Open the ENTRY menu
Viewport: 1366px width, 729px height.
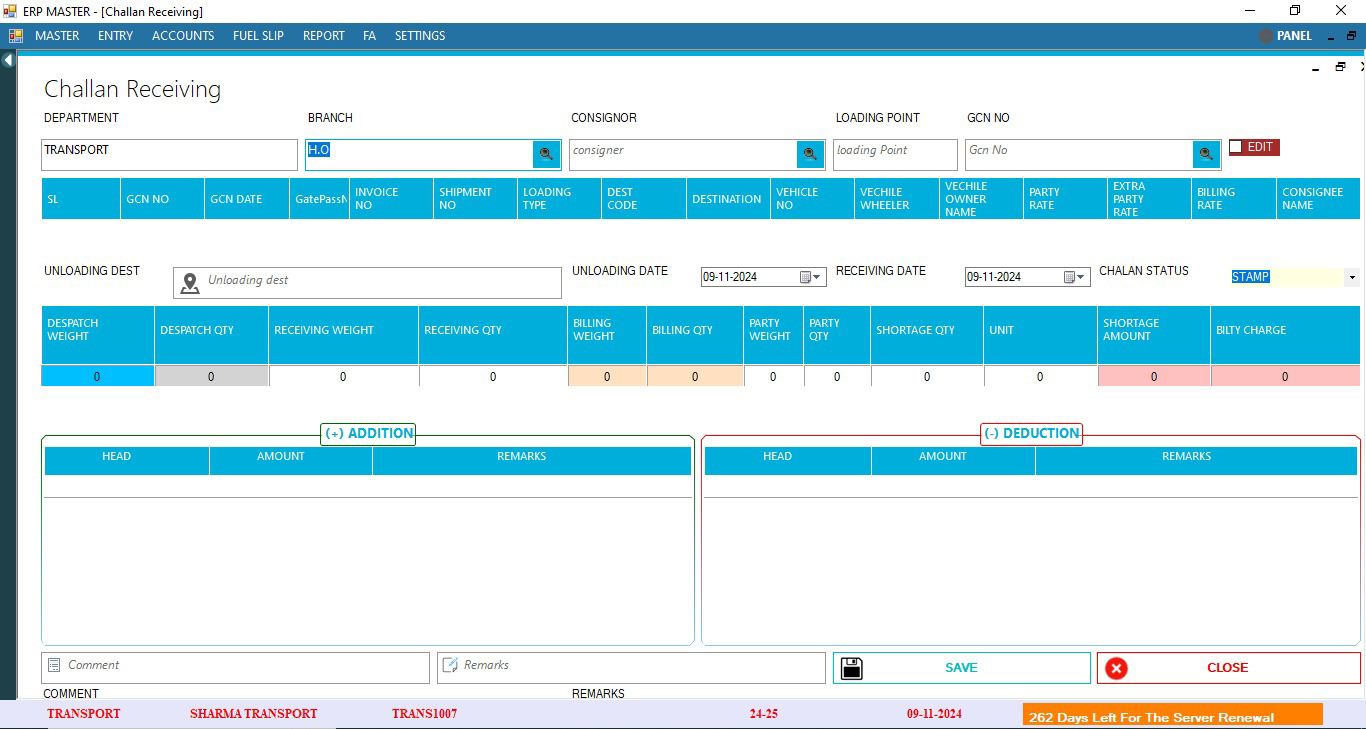[115, 36]
